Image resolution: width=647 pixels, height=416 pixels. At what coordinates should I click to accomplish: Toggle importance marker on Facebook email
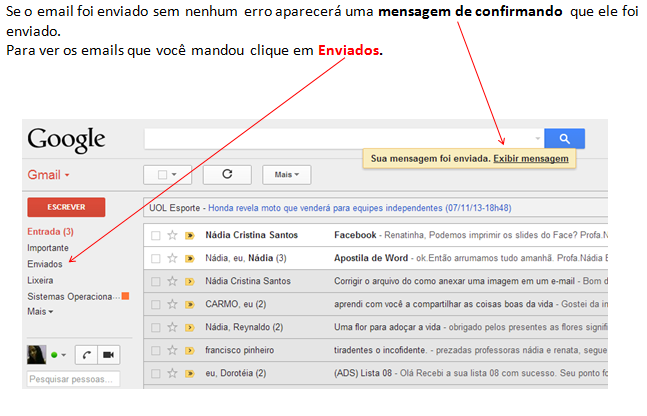click(190, 236)
